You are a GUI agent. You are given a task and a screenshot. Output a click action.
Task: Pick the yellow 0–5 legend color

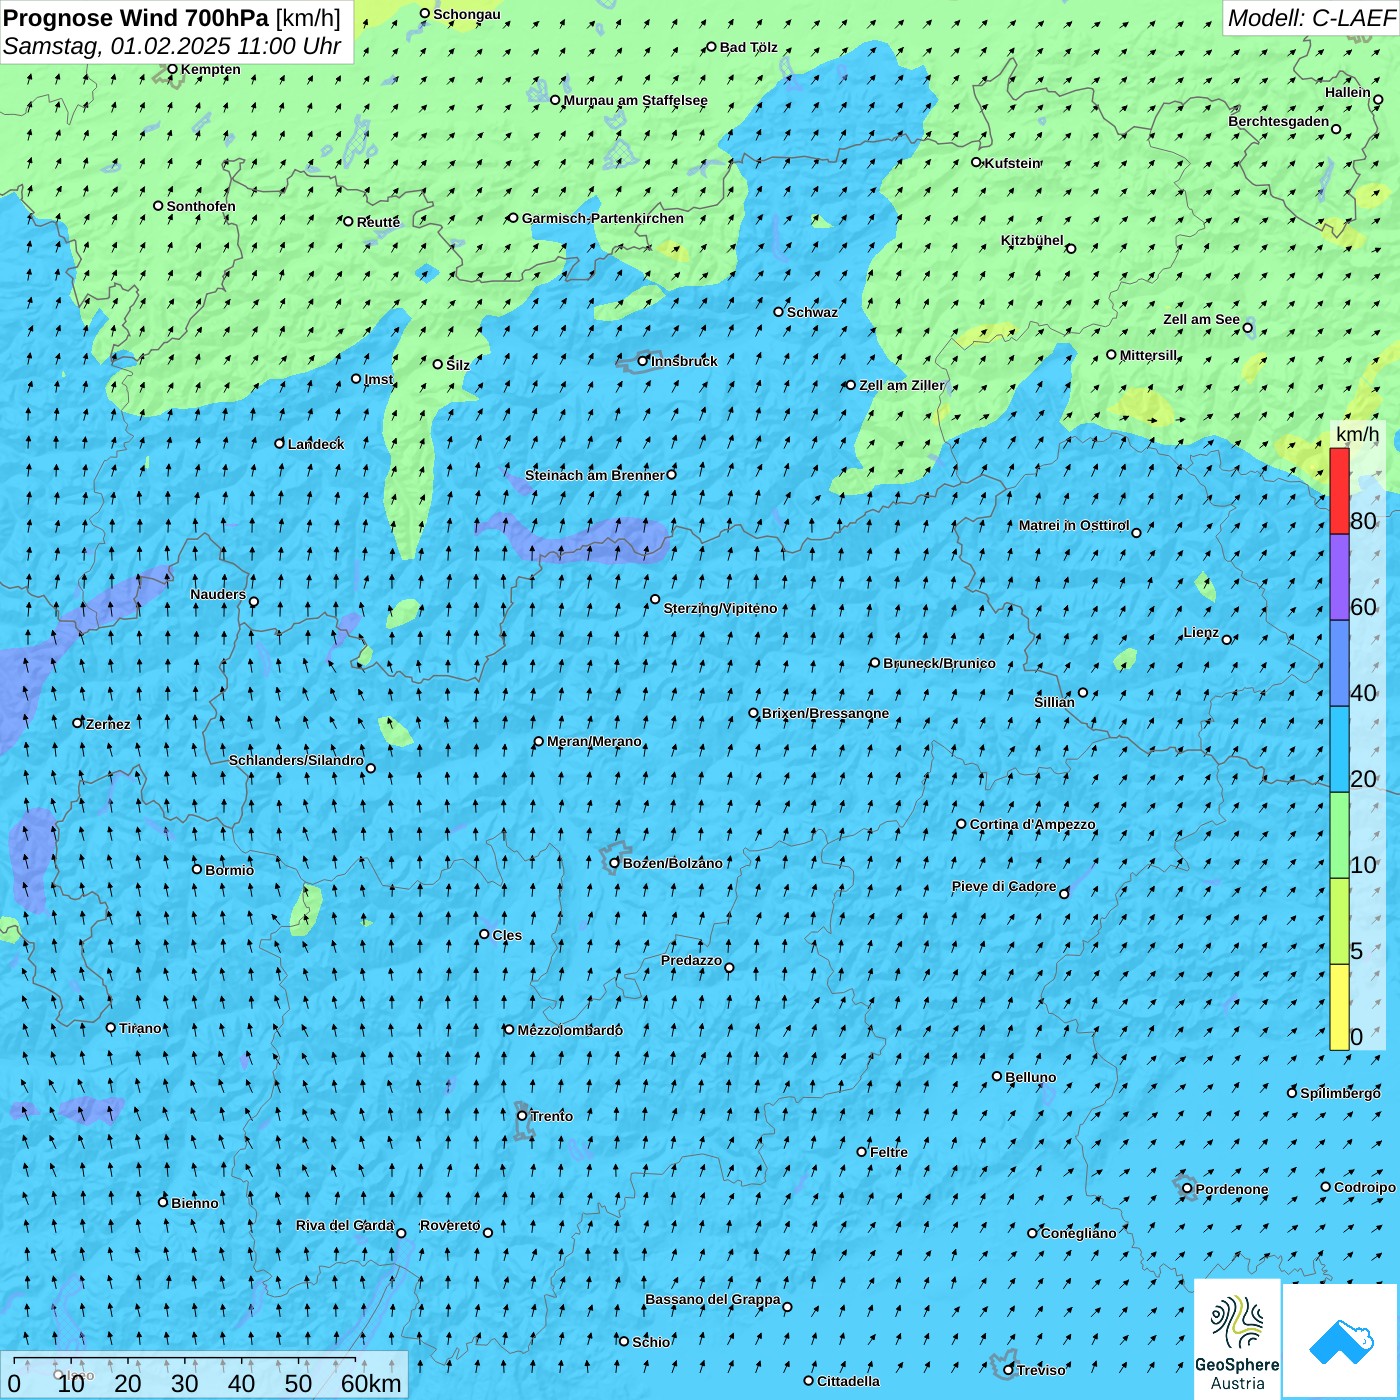pos(1339,1007)
